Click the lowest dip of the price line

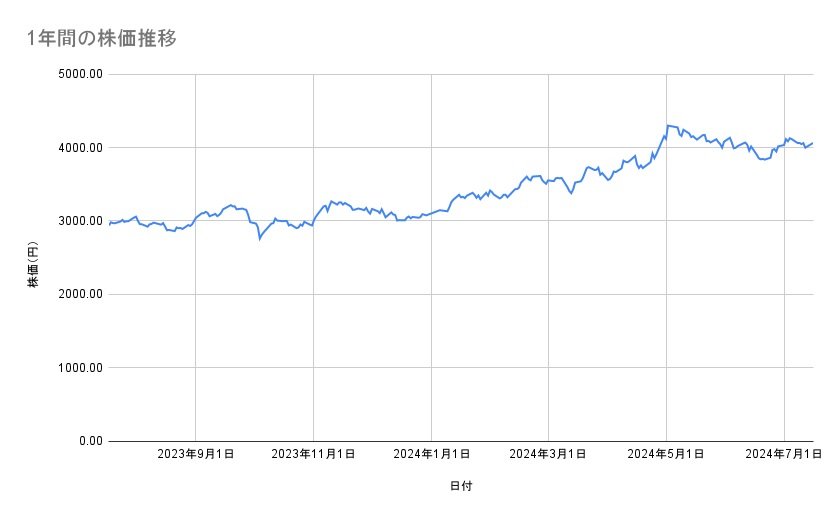tap(260, 239)
